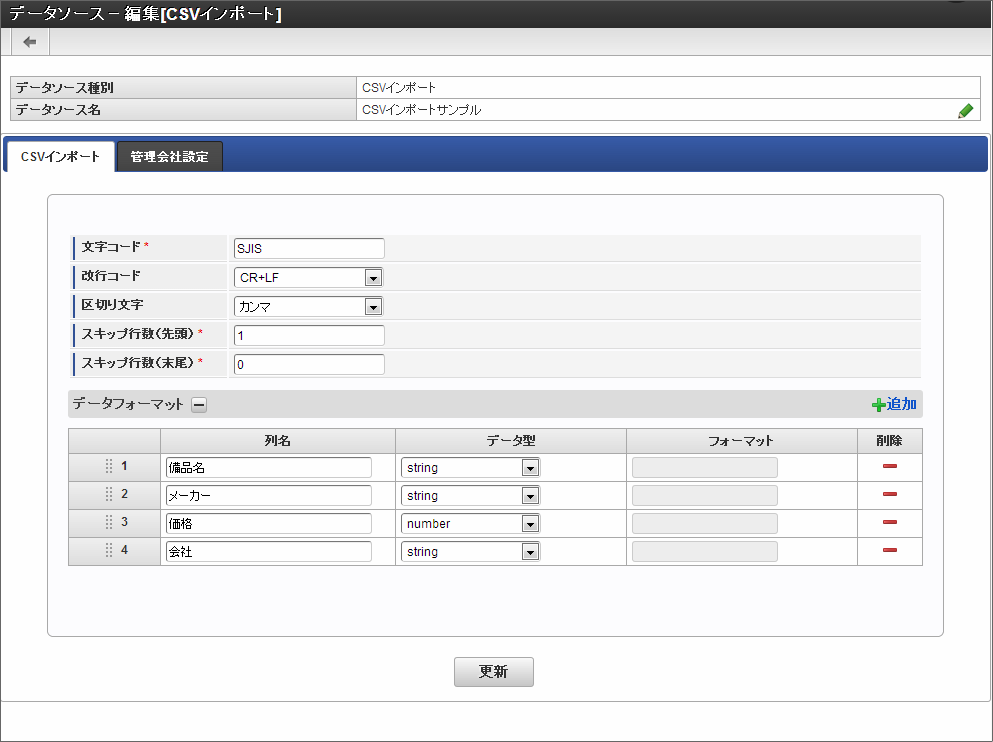Viewport: 993px width, 742px height.
Task: Click the 列名 column header
Action: [278, 441]
